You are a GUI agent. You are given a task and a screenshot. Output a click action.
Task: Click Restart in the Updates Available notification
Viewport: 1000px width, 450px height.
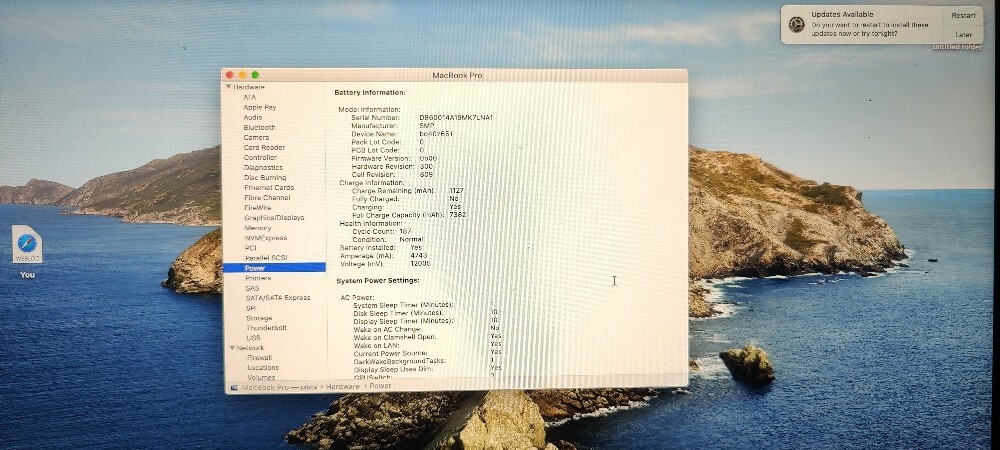coord(963,15)
